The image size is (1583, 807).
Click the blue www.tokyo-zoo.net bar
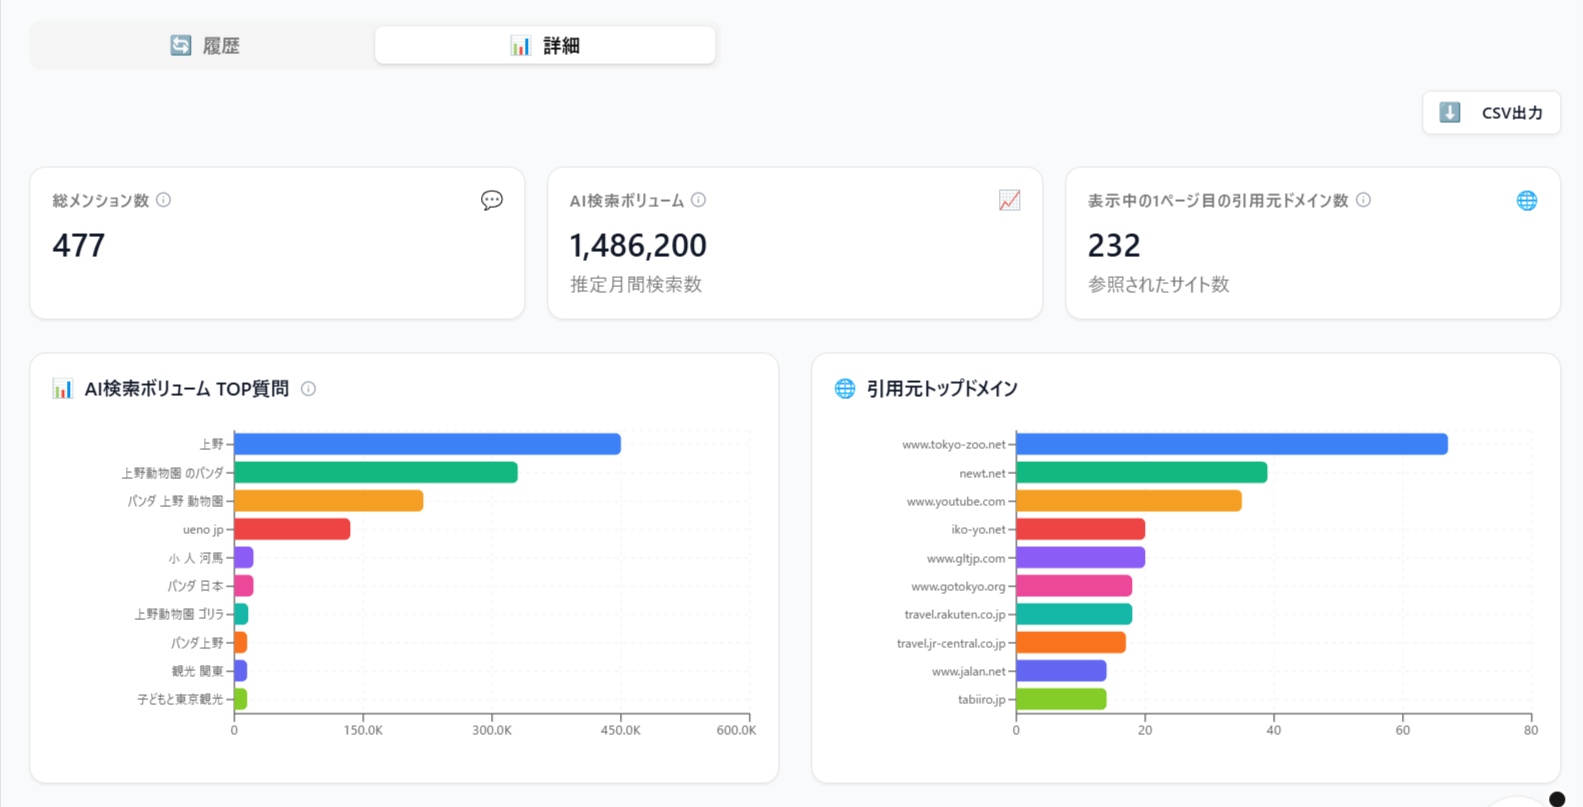click(1232, 444)
